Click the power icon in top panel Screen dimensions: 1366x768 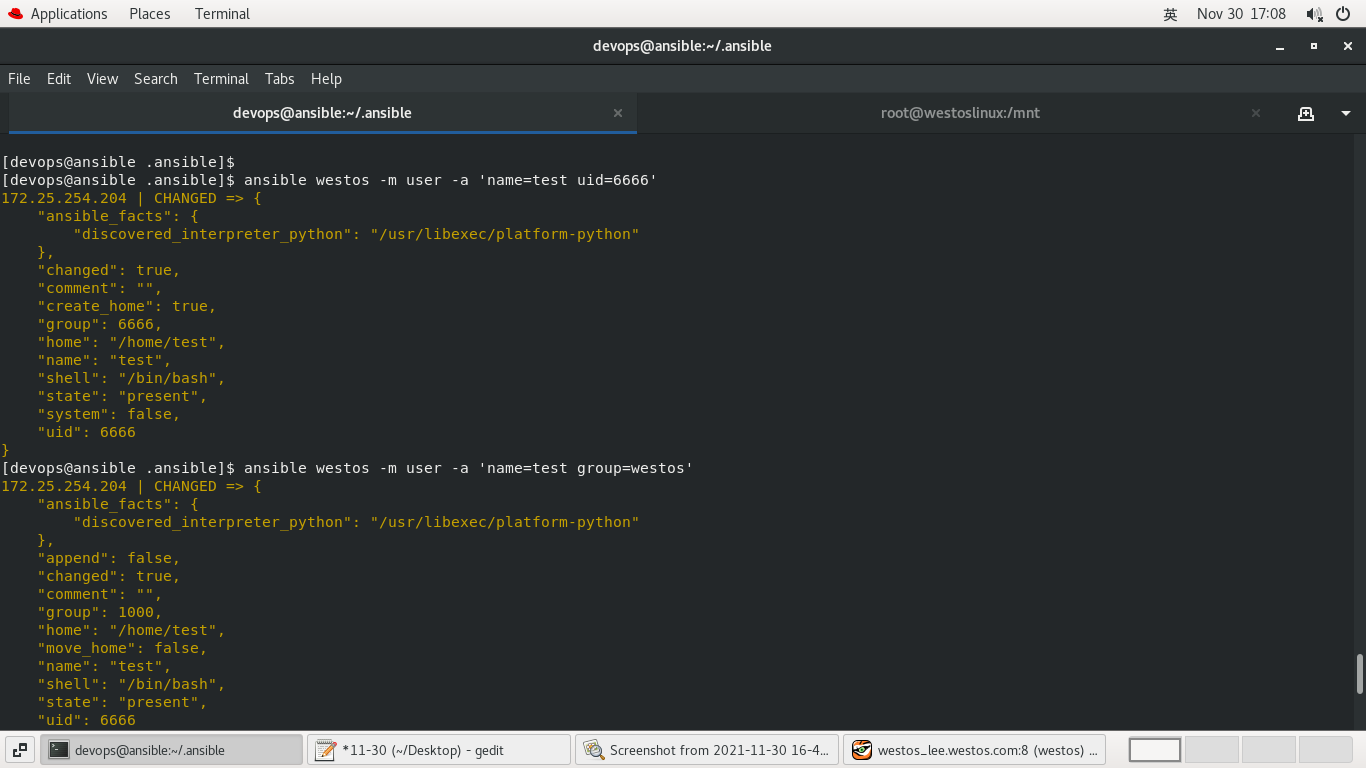tap(1343, 14)
